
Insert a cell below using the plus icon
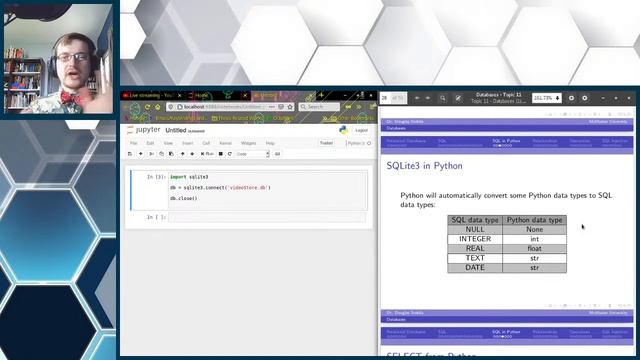coord(140,154)
